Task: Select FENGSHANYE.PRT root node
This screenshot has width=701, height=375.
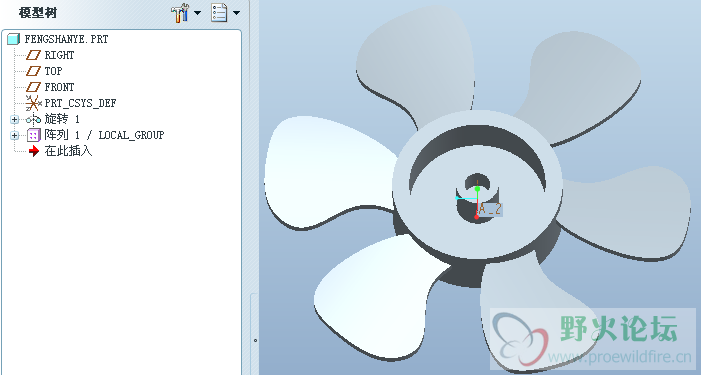Action: pyautogui.click(x=66, y=39)
